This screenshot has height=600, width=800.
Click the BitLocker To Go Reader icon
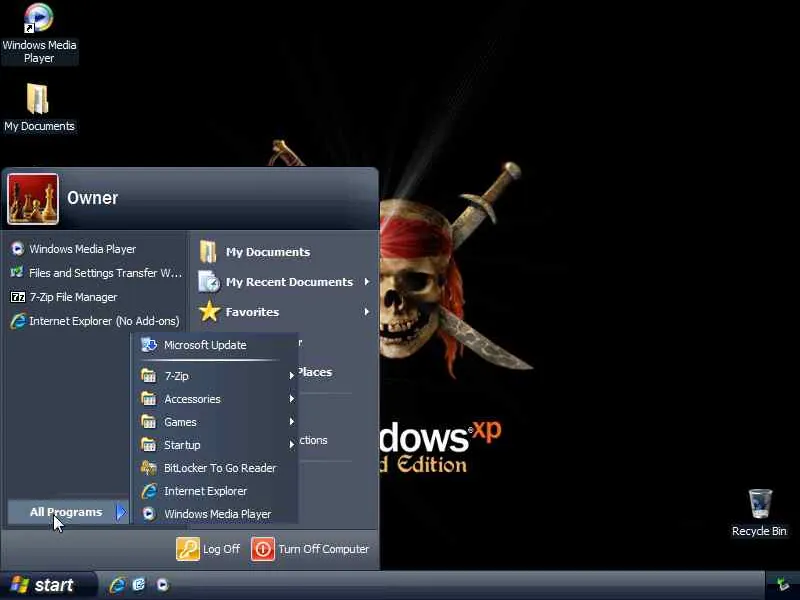pos(148,468)
